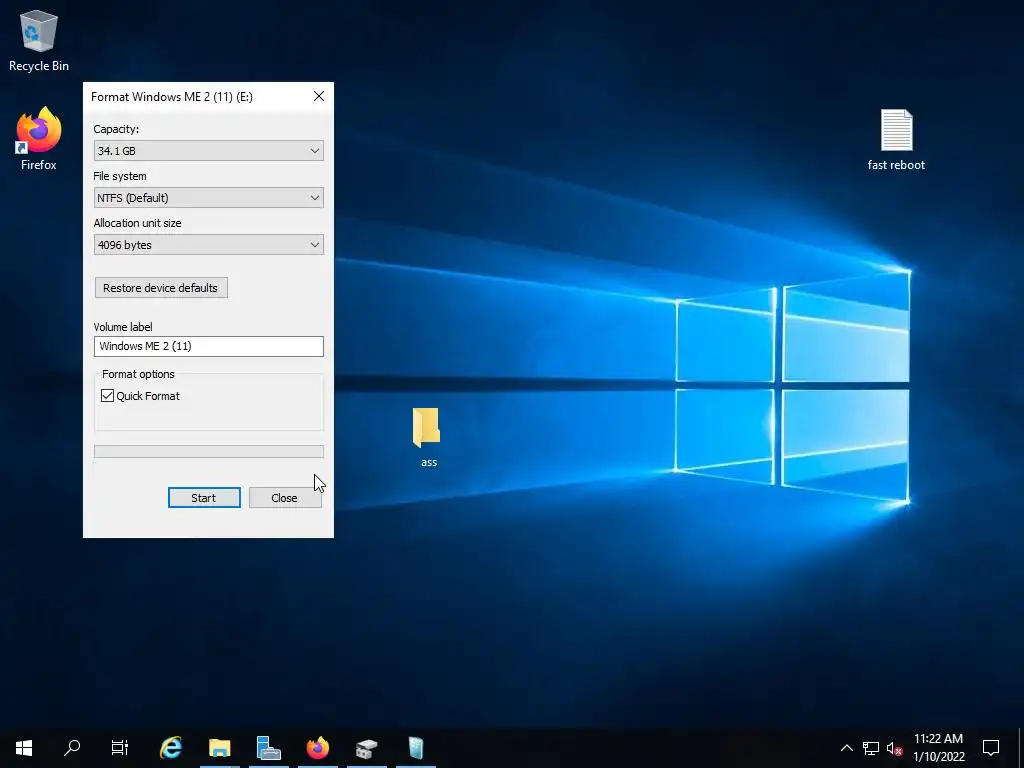The image size is (1024, 768).
Task: Select the 'fast reboot' text file icon
Action: [896, 140]
